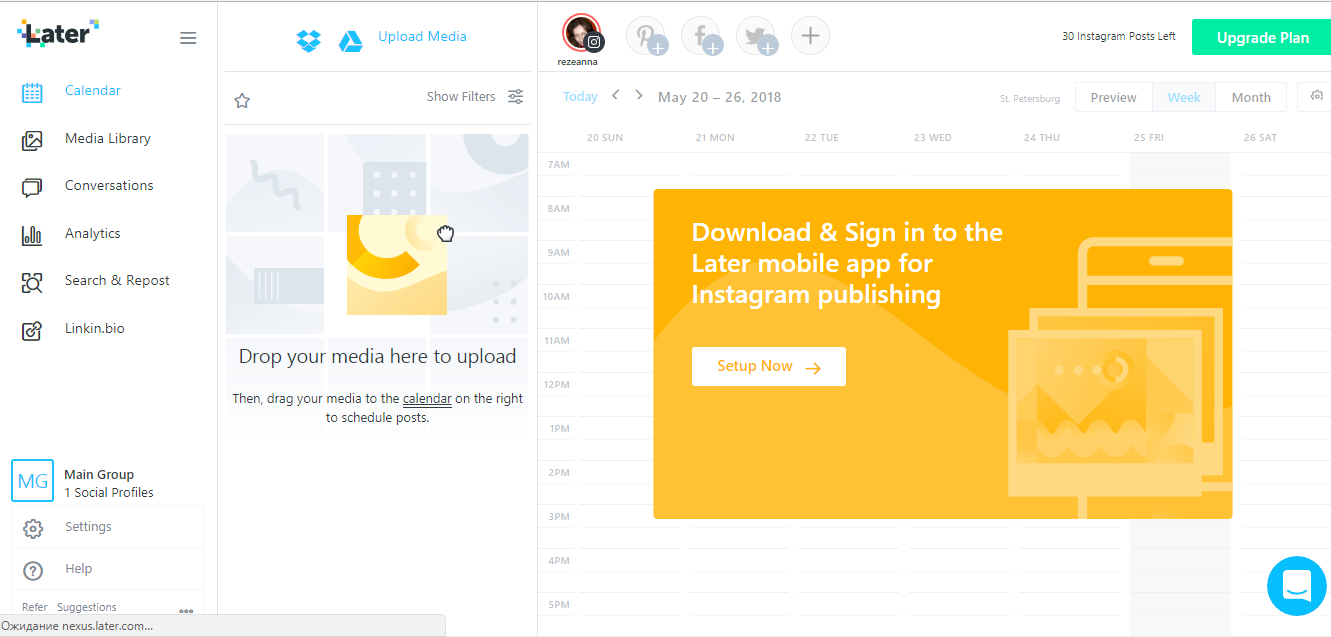
Task: Click the MG group avatar
Action: click(33, 480)
